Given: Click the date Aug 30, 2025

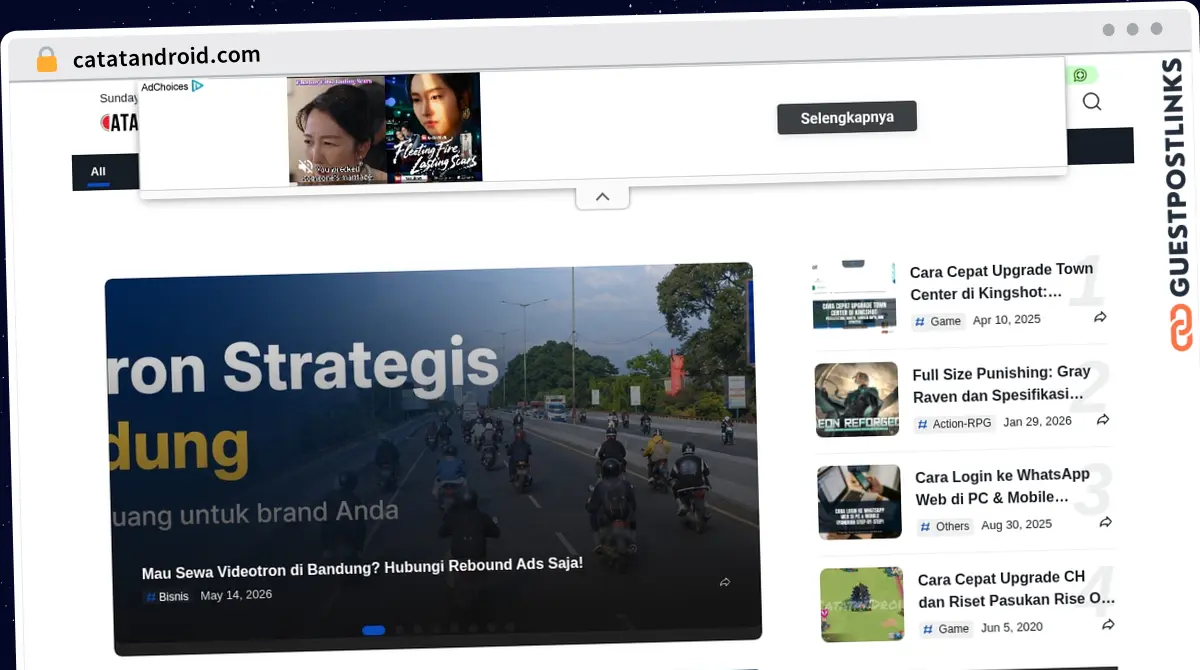Looking at the screenshot, I should tap(1017, 524).
